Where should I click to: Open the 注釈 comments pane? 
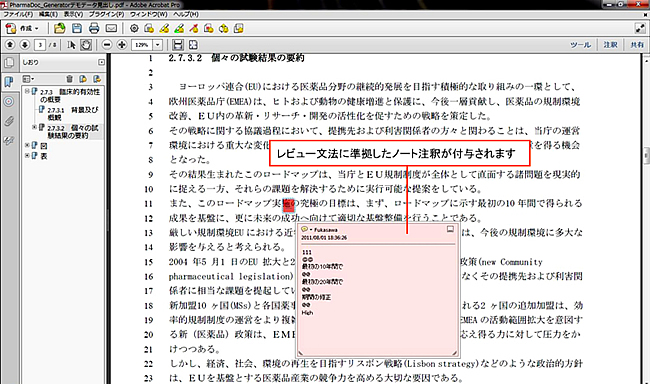[x=610, y=44]
